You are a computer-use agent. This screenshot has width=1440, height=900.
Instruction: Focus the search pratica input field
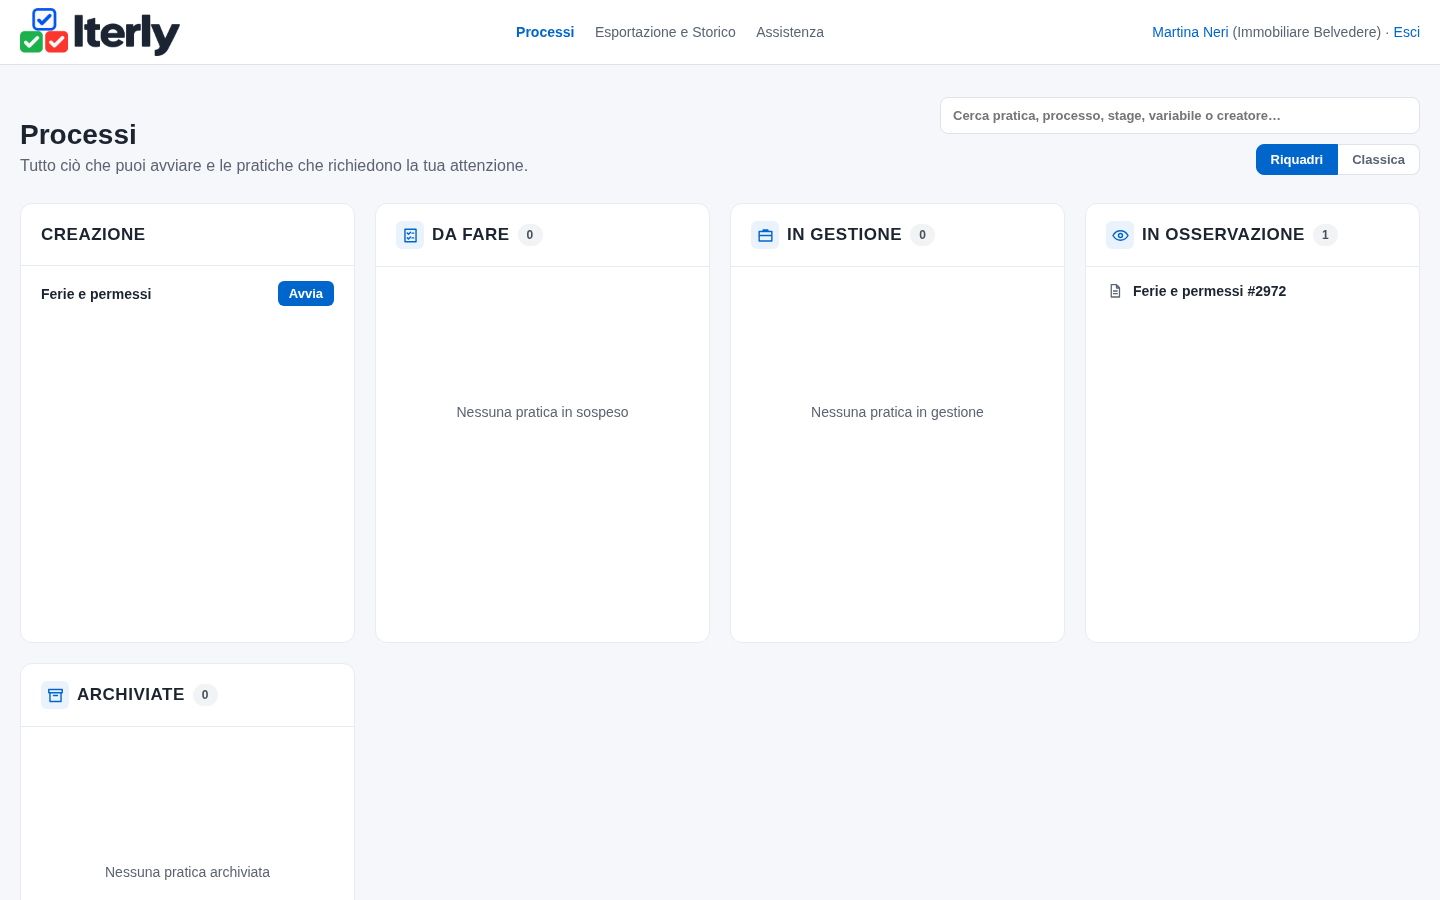[1180, 115]
